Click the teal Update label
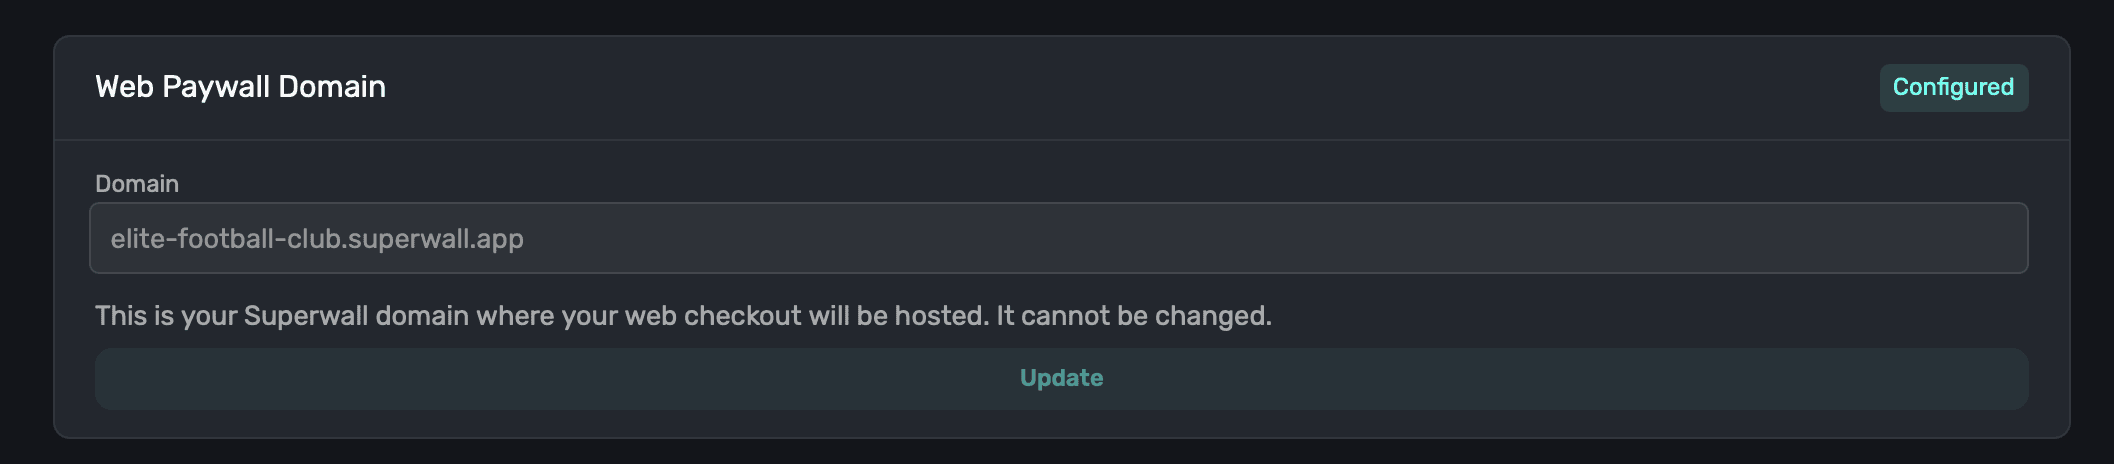Image resolution: width=2114 pixels, height=464 pixels. (x=1061, y=378)
